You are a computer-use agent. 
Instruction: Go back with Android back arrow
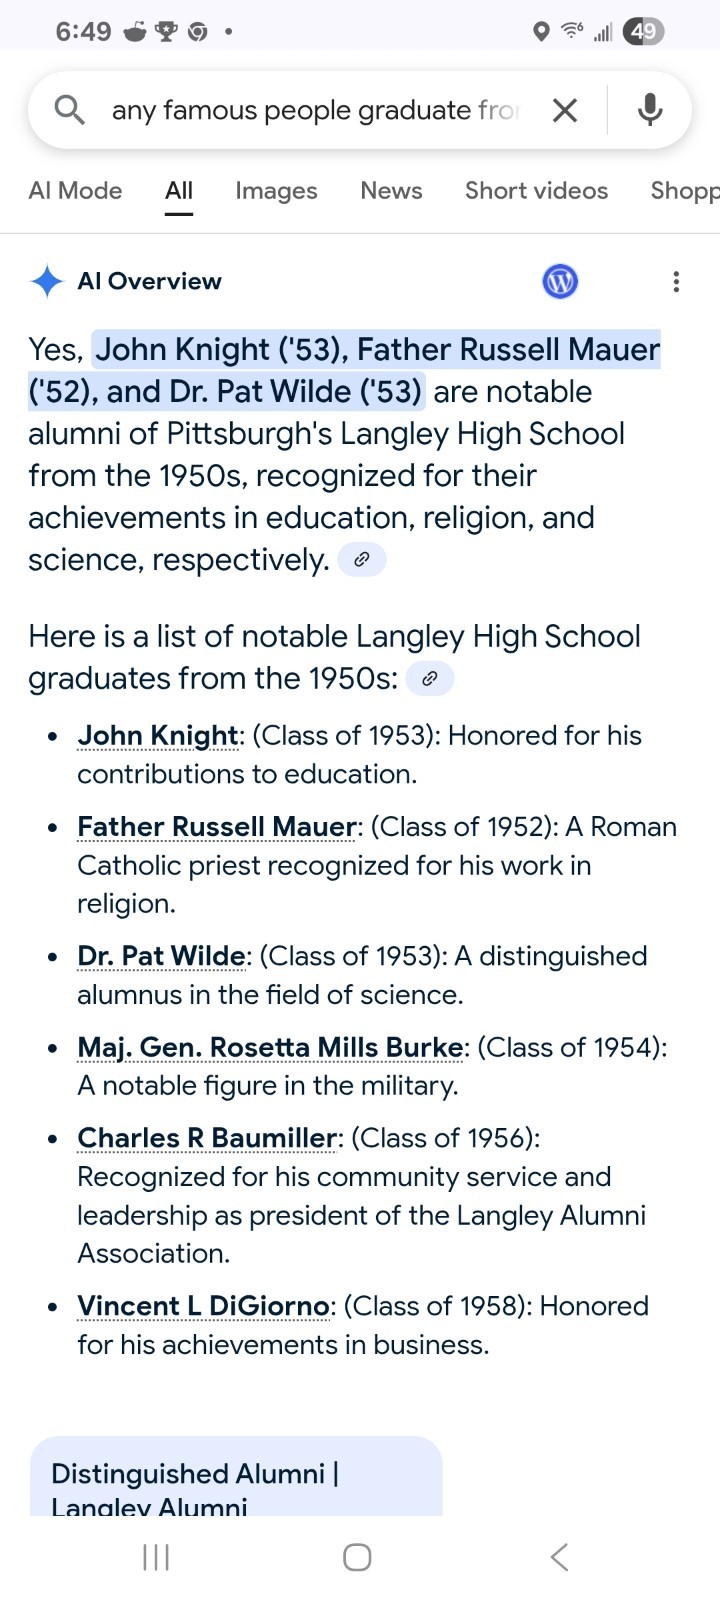560,1557
